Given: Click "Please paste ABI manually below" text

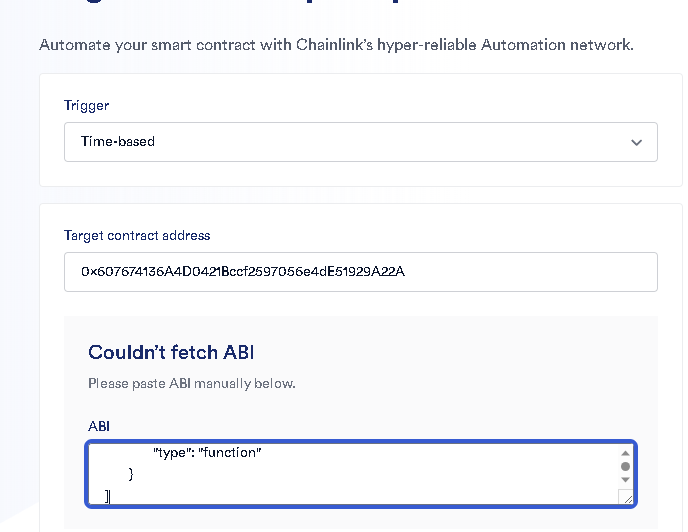Looking at the screenshot, I should pos(192,383).
